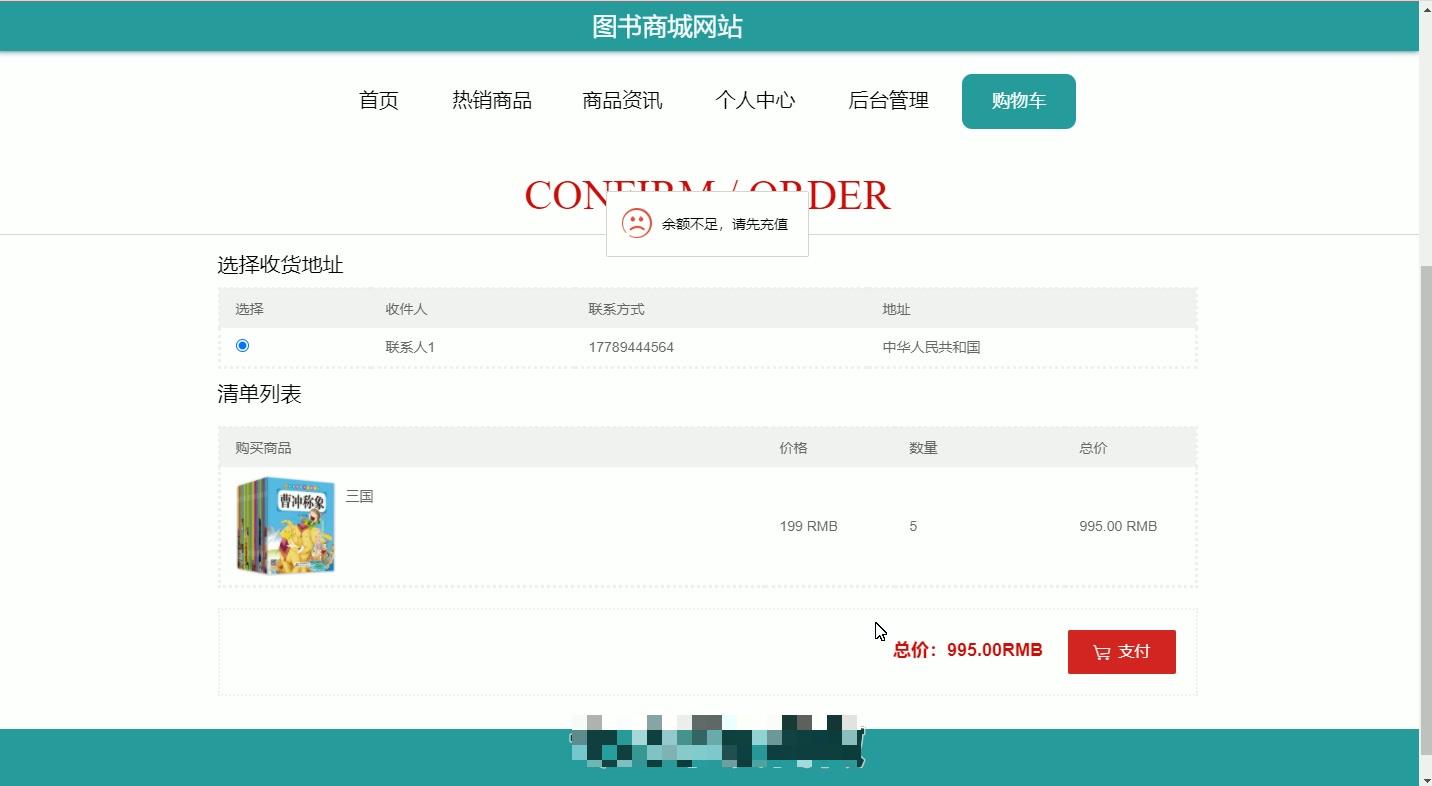
Task: Open the 热销商品 hot sale products page
Action: [491, 100]
